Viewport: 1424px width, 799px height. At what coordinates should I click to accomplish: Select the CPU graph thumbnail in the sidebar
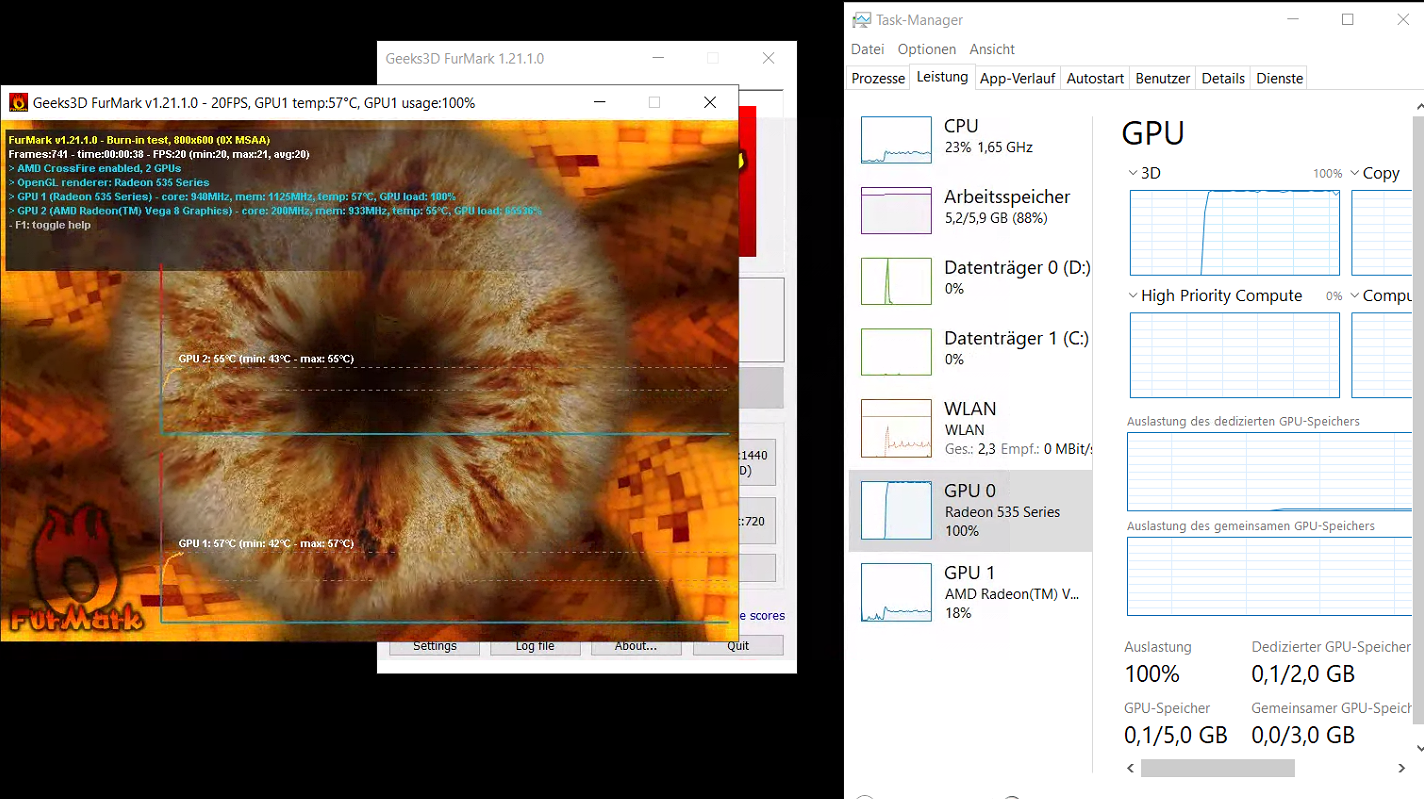click(896, 140)
